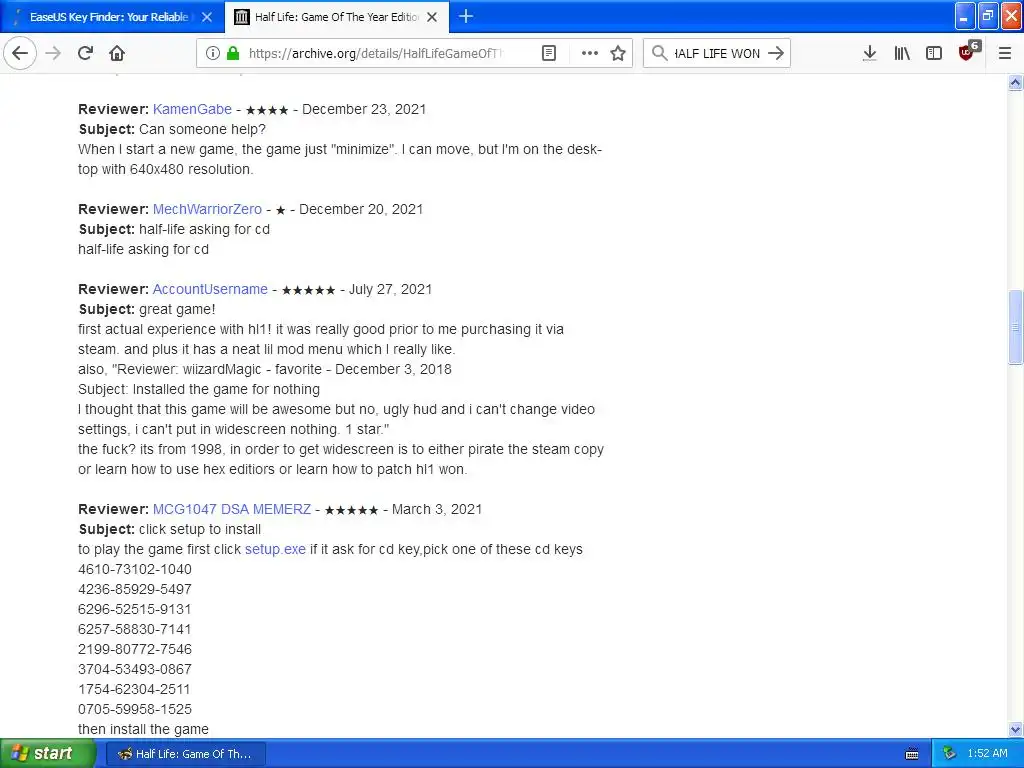
Task: Select the Half Life: Game Of The Year tab
Action: coord(336,17)
